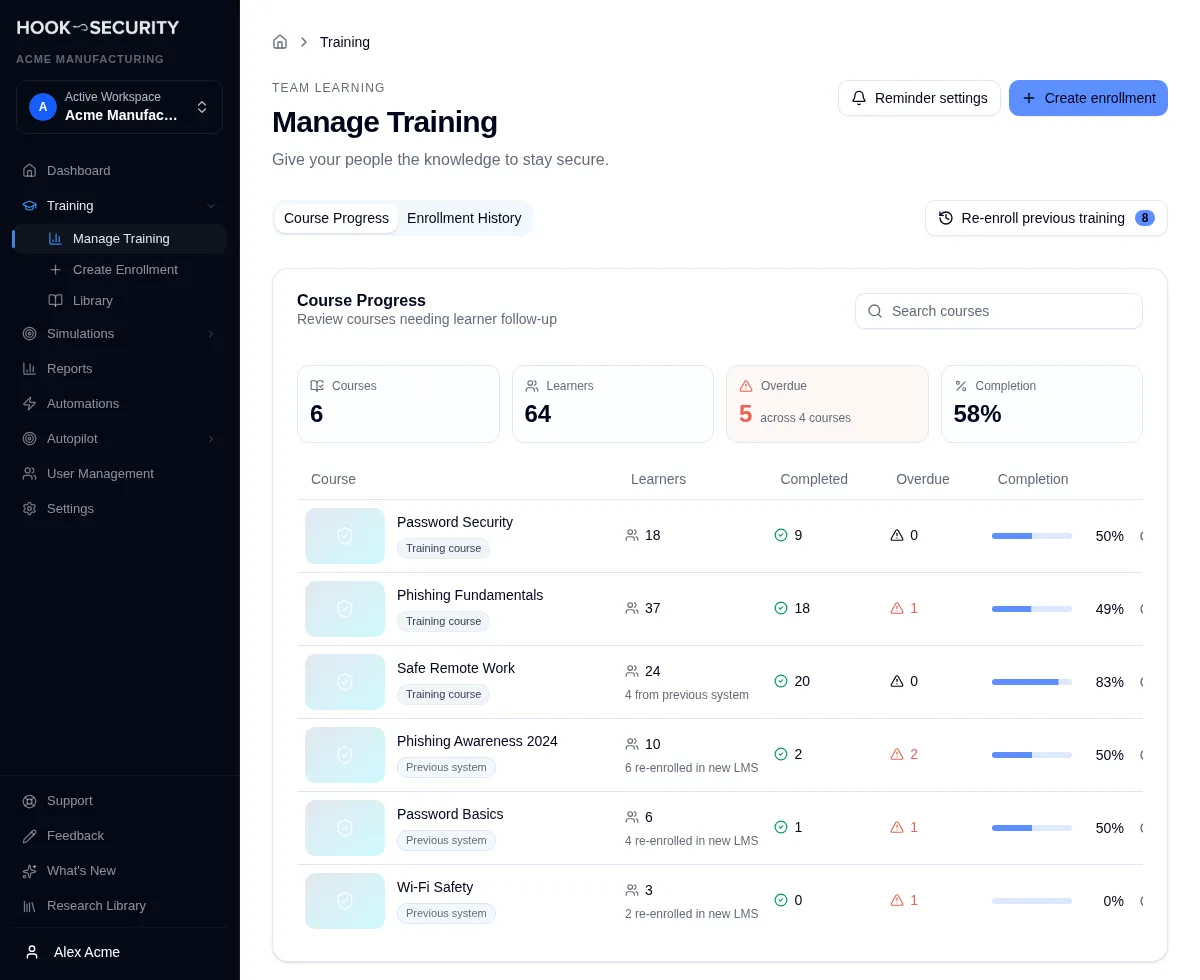The image size is (1200, 980).
Task: Click the Training graduation cap icon
Action: click(30, 206)
